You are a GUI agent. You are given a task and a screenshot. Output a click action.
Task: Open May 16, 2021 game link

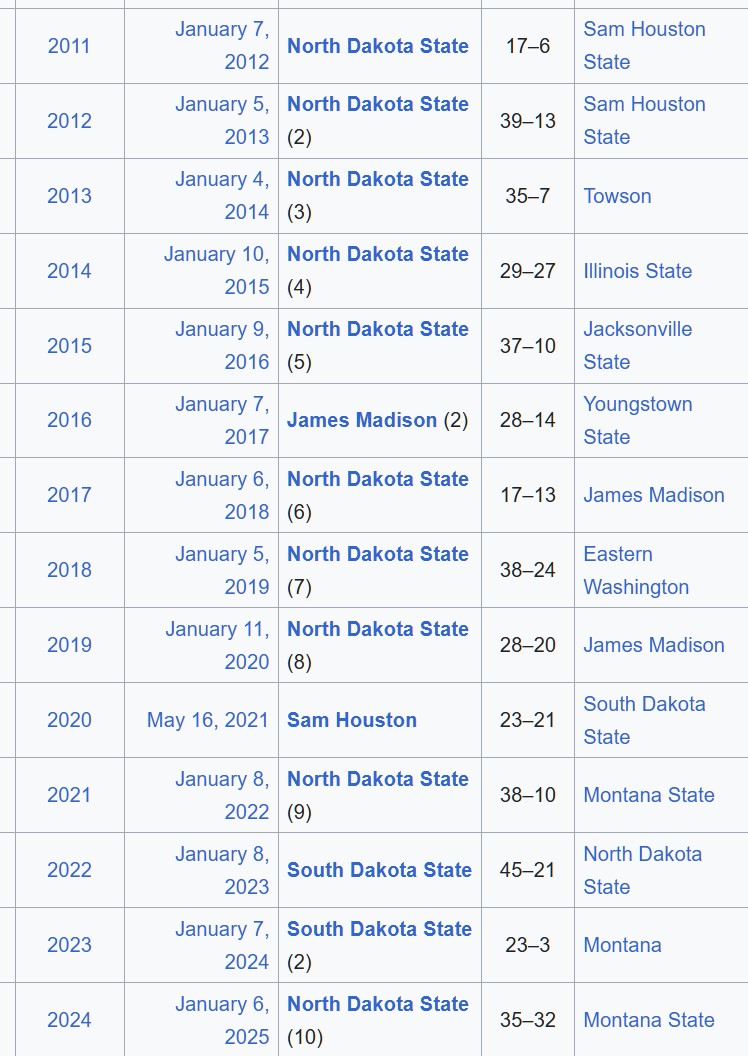(207, 720)
